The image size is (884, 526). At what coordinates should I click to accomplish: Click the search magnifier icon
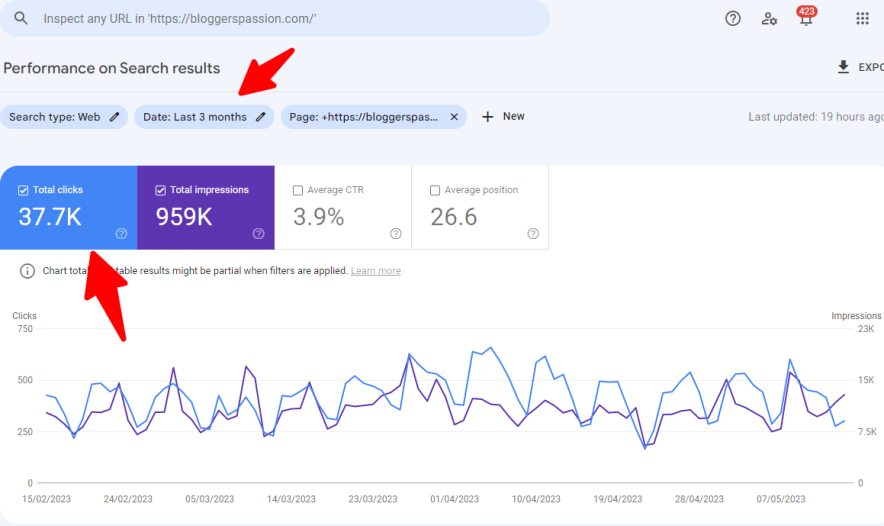(21, 19)
